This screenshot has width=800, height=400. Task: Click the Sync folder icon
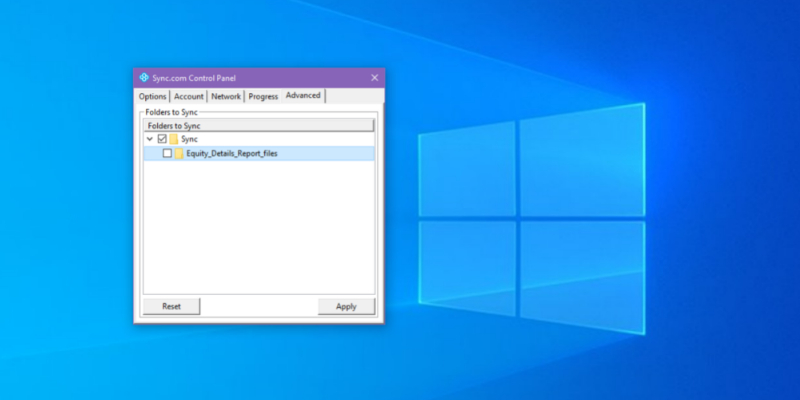point(174,139)
